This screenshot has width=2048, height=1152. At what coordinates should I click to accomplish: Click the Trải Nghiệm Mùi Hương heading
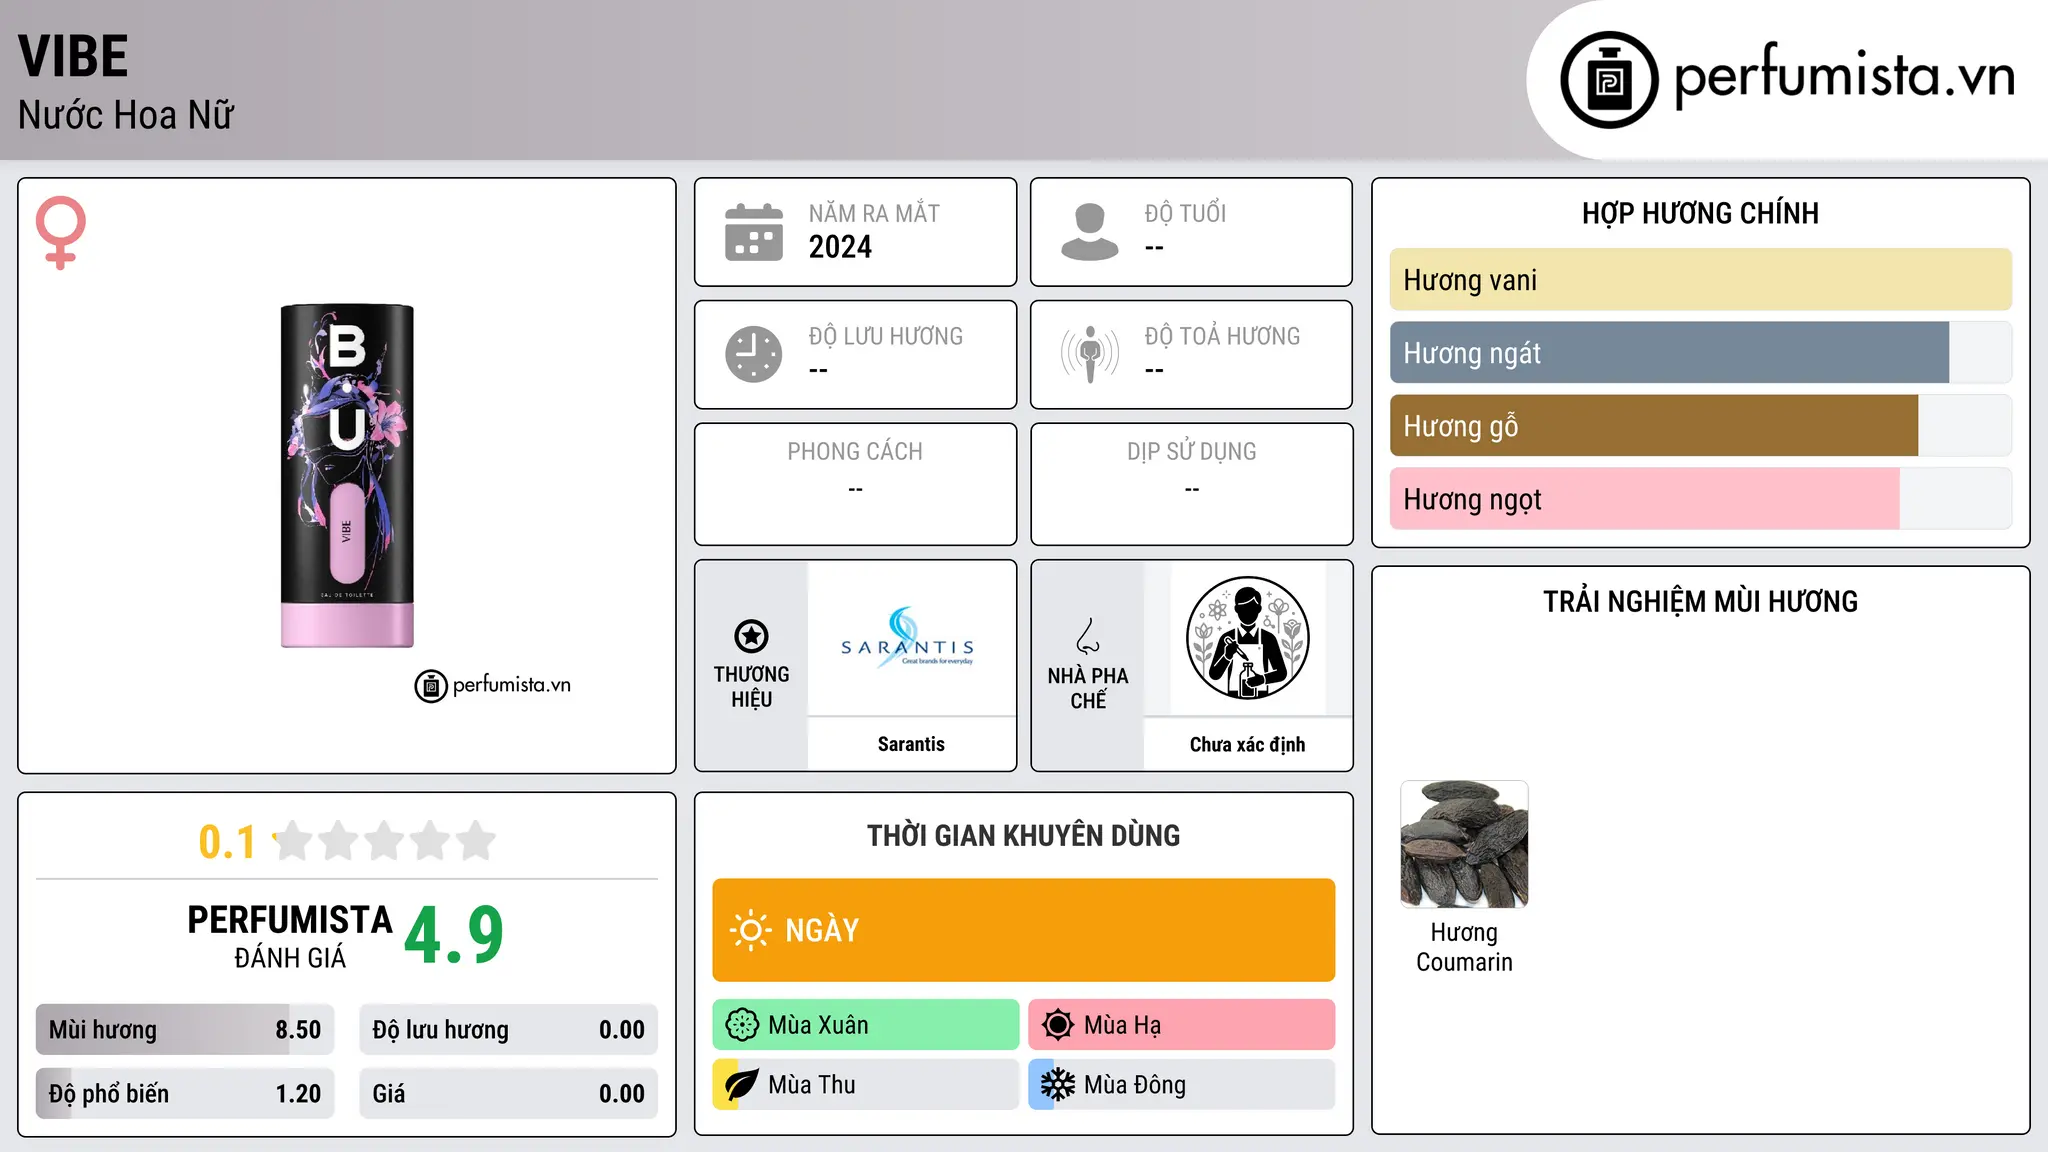coord(1701,601)
